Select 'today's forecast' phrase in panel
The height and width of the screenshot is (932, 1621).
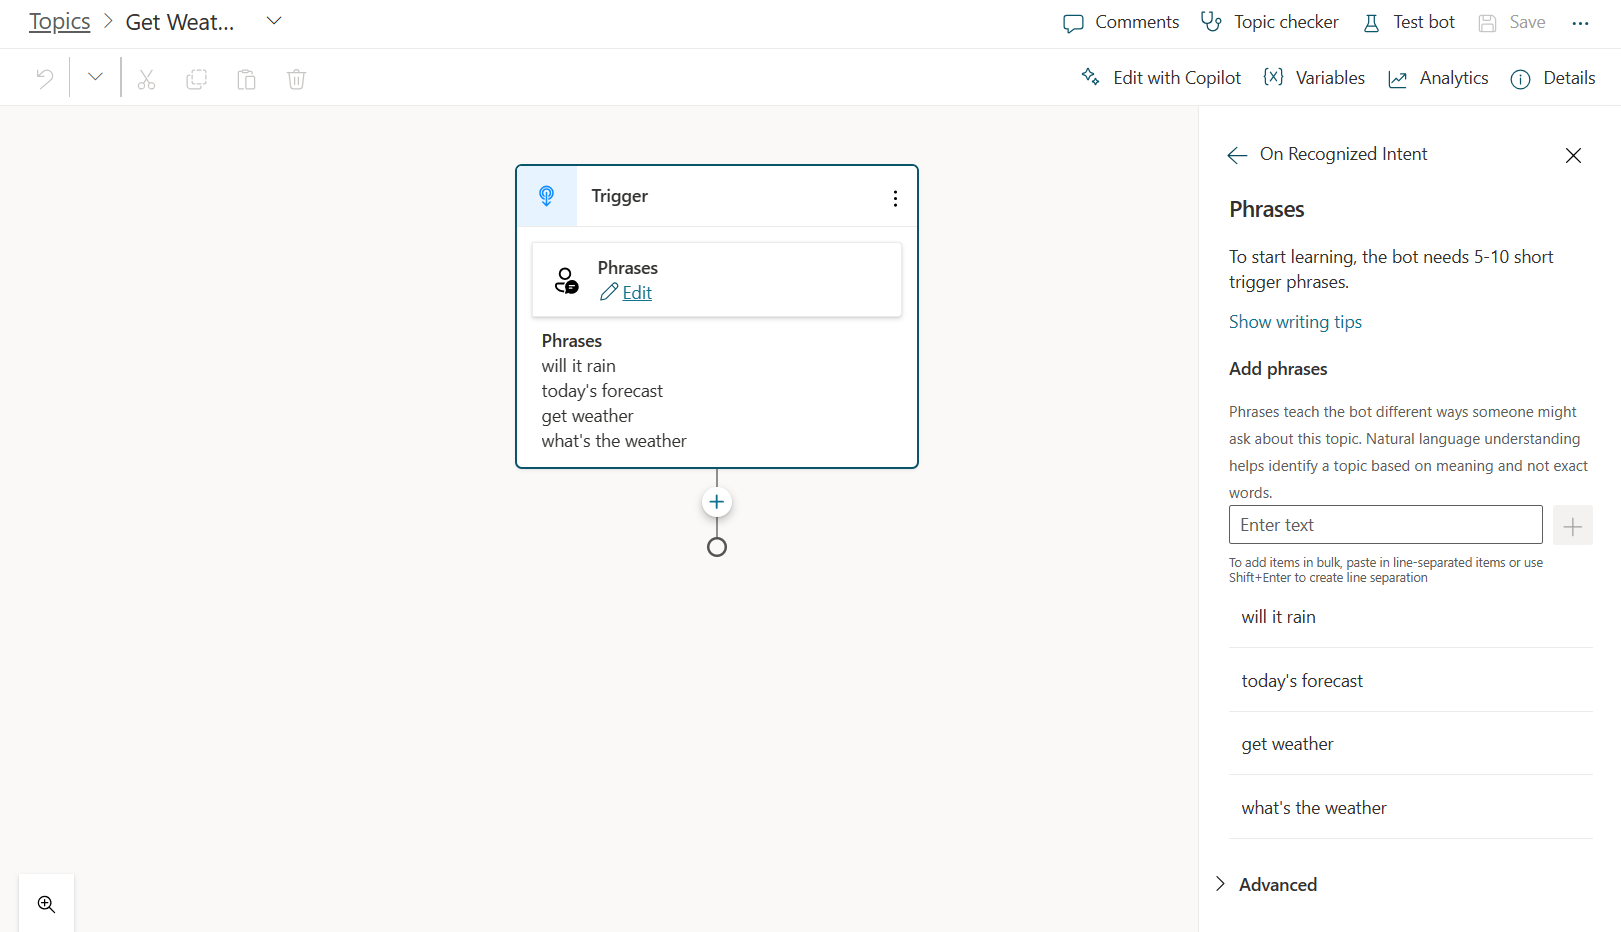click(1410, 681)
